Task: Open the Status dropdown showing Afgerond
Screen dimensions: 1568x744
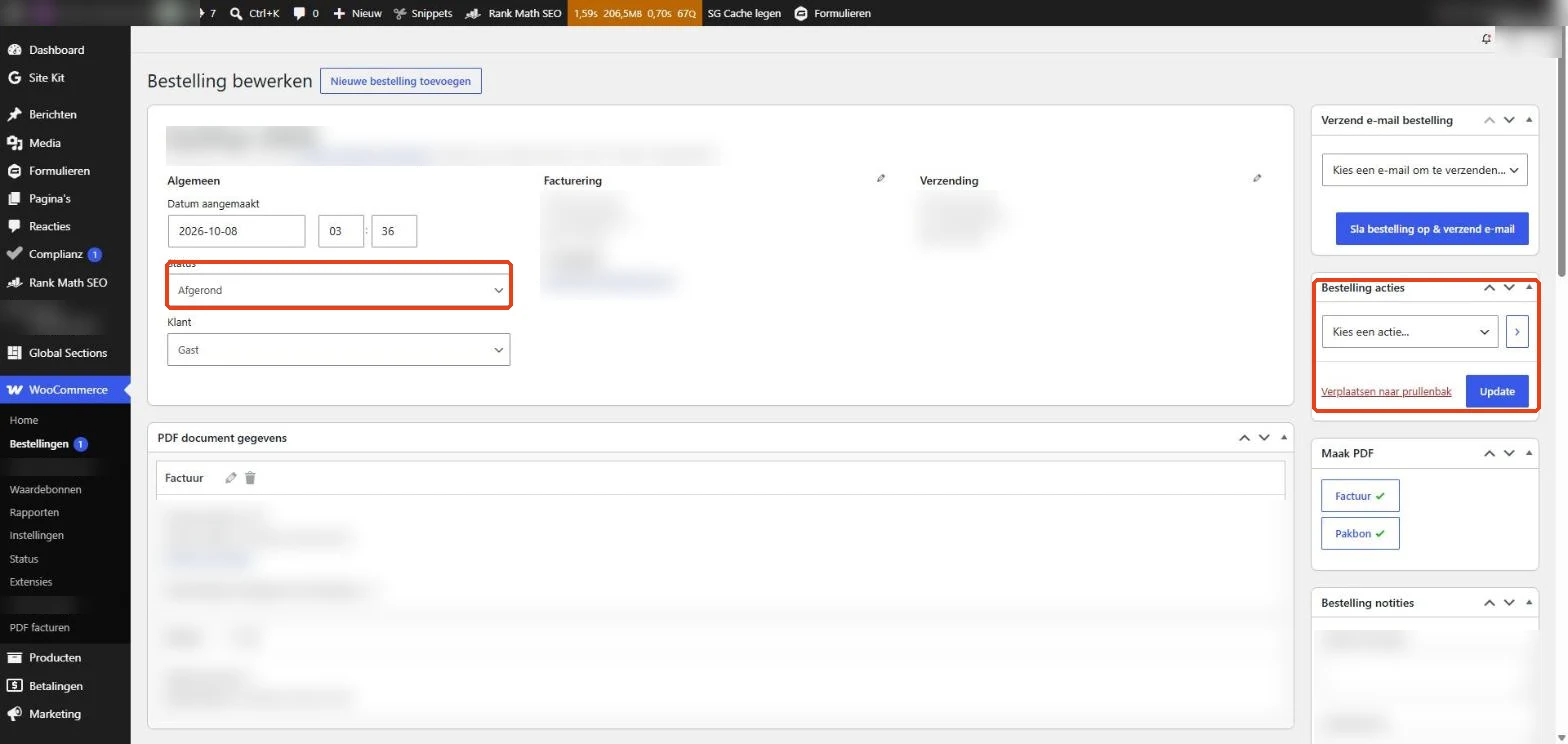Action: (x=339, y=290)
